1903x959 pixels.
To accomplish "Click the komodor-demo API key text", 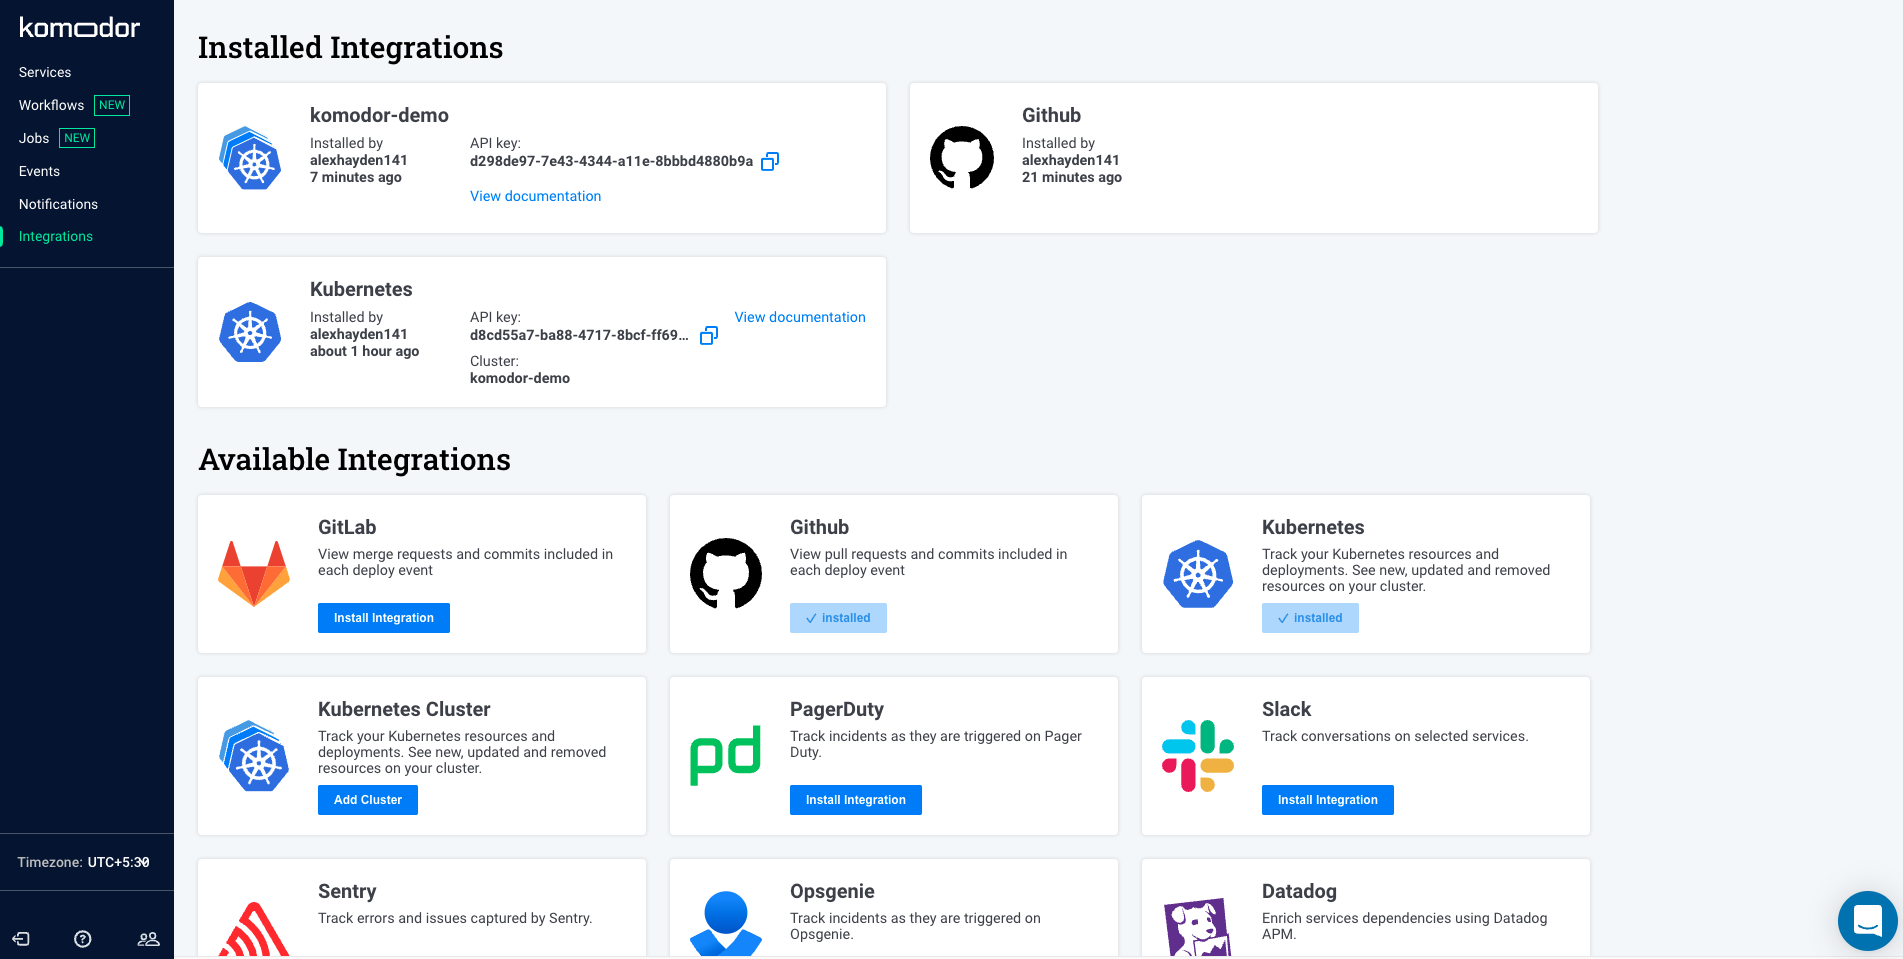I will (611, 161).
